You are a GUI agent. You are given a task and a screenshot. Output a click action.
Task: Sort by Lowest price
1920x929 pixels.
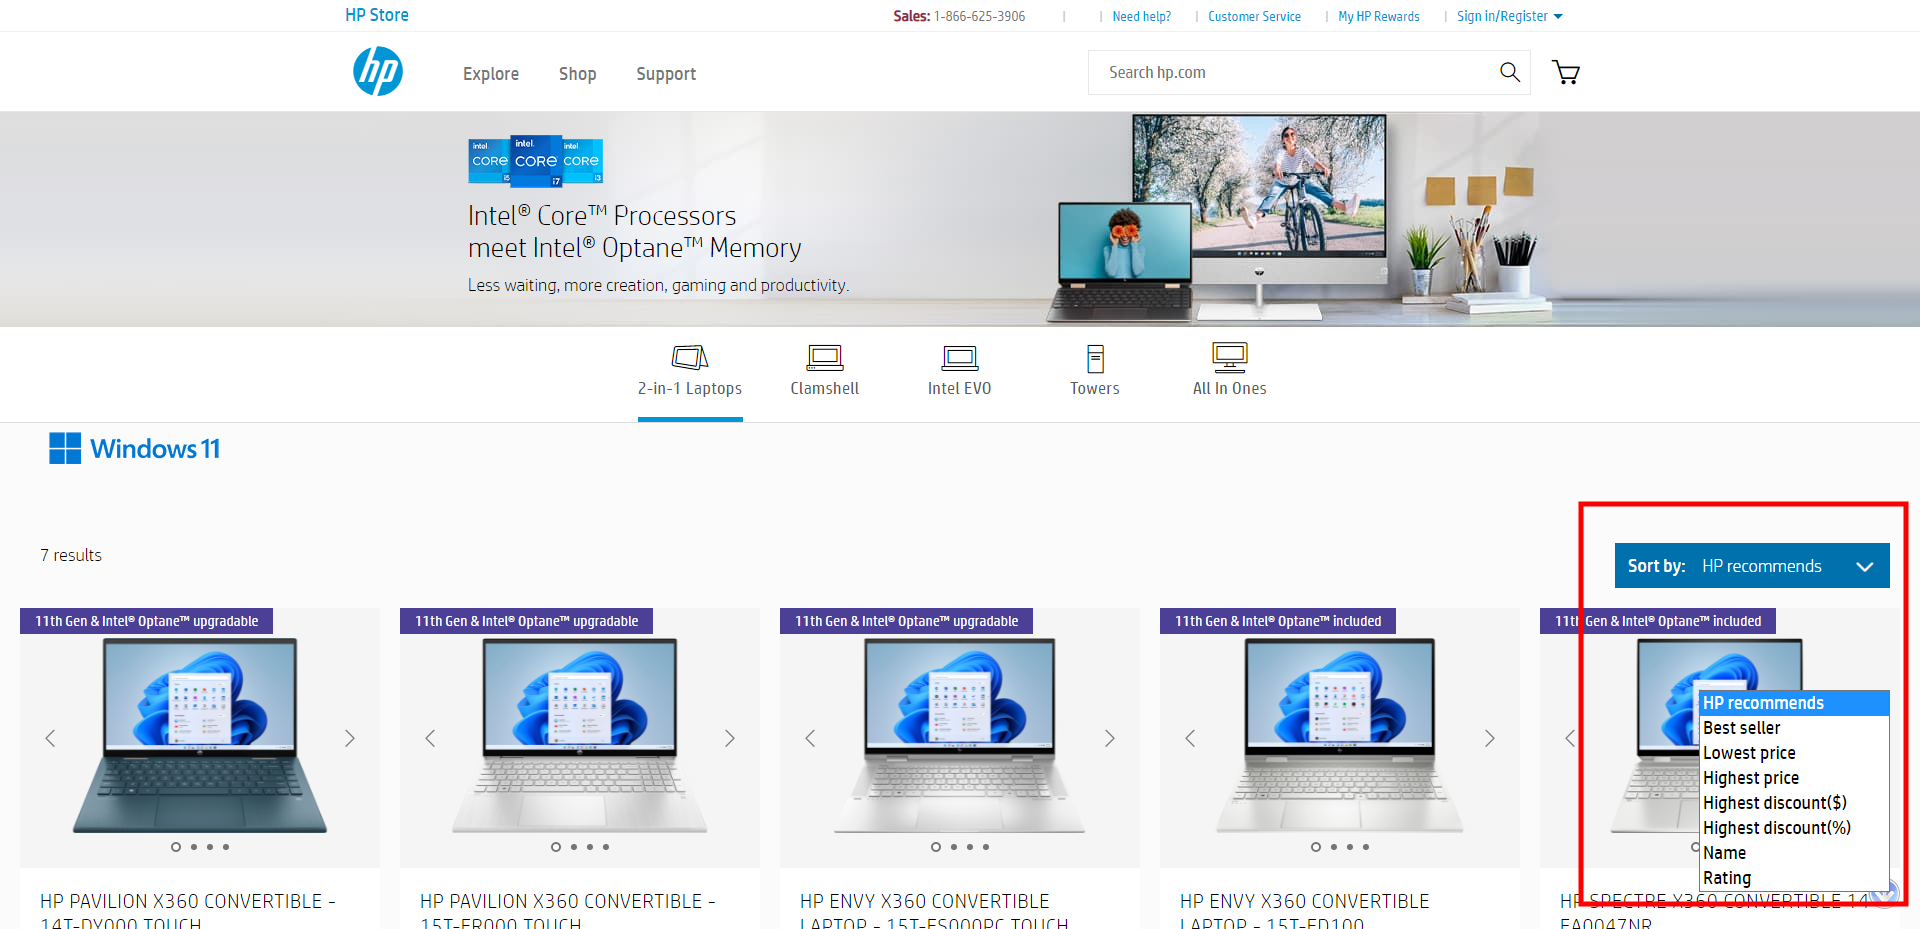[x=1795, y=753]
